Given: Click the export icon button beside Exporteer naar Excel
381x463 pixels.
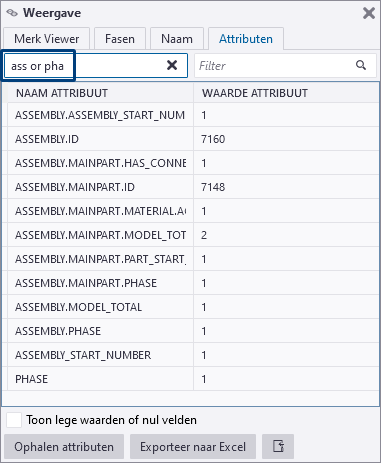Looking at the screenshot, I should 278,446.
